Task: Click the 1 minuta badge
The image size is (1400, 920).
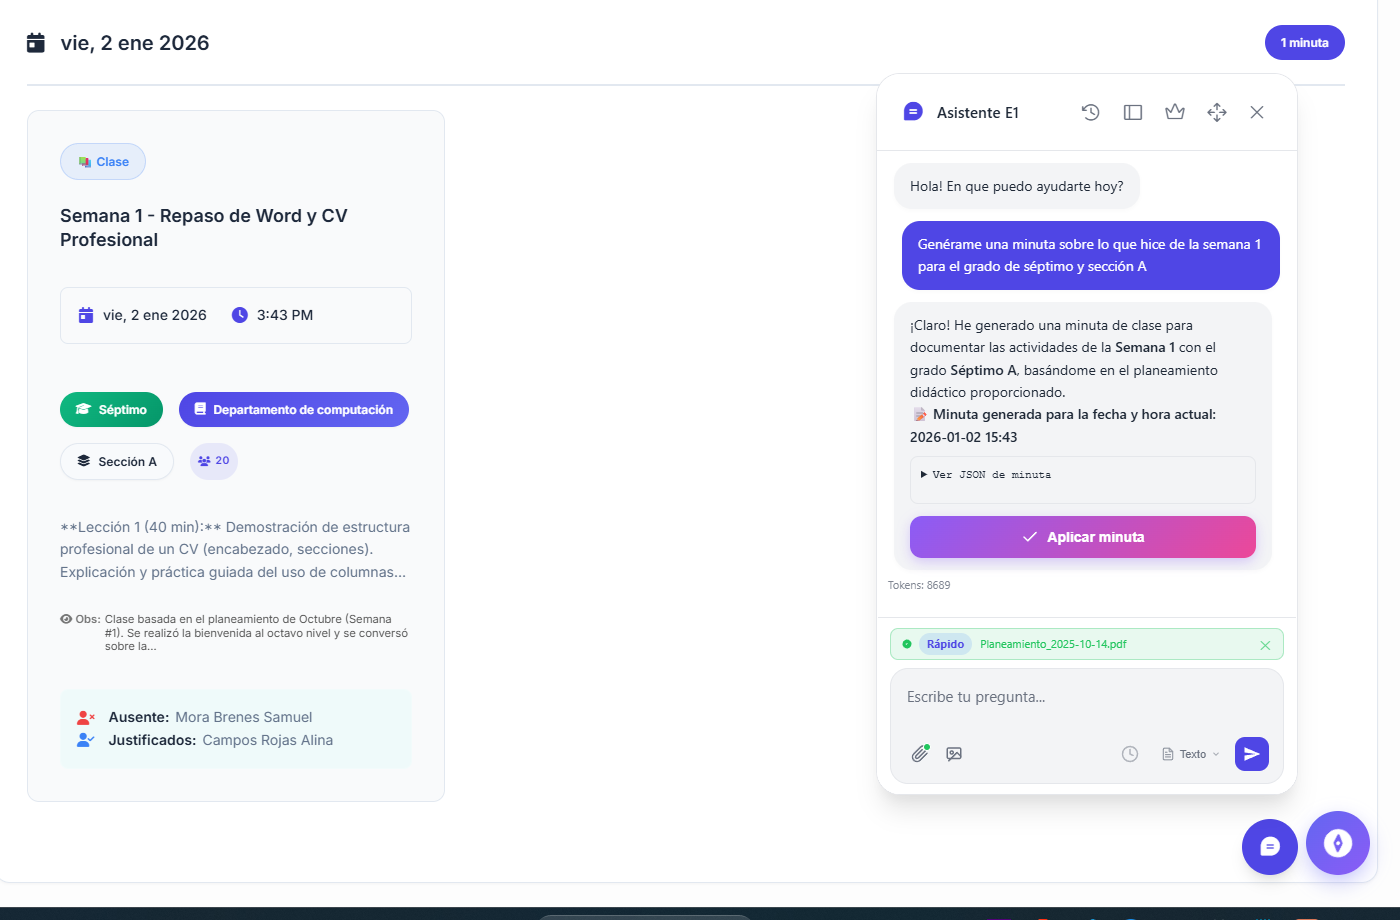Action: pos(1304,43)
